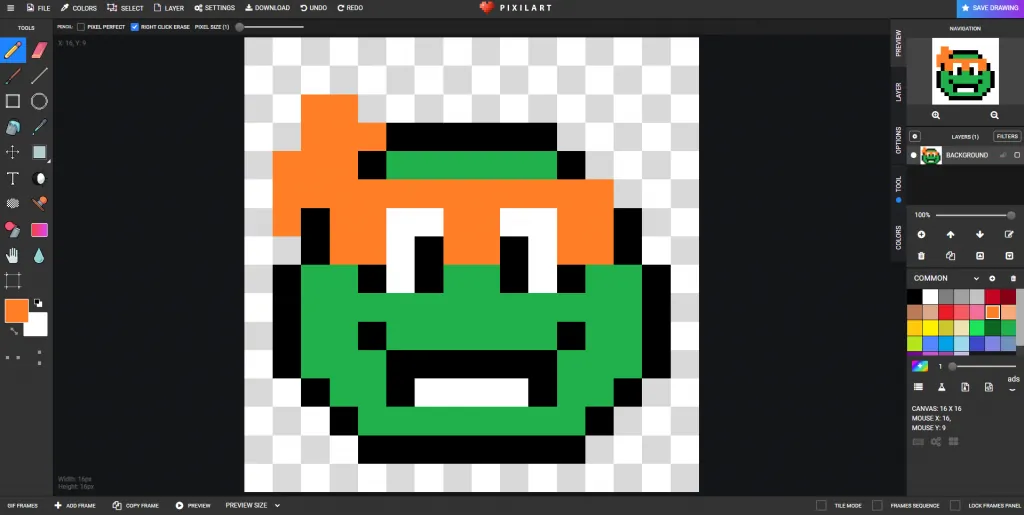Select the Crop/Resize canvas tool

tap(13, 281)
